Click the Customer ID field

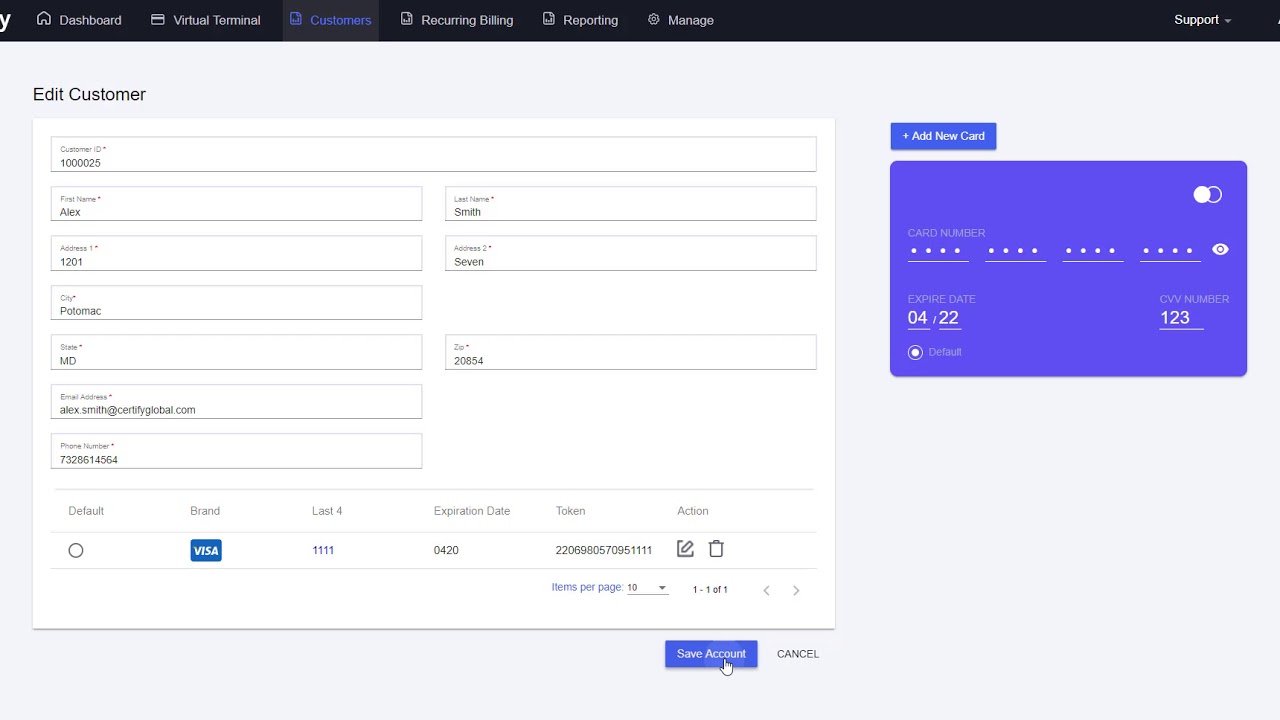tap(434, 154)
